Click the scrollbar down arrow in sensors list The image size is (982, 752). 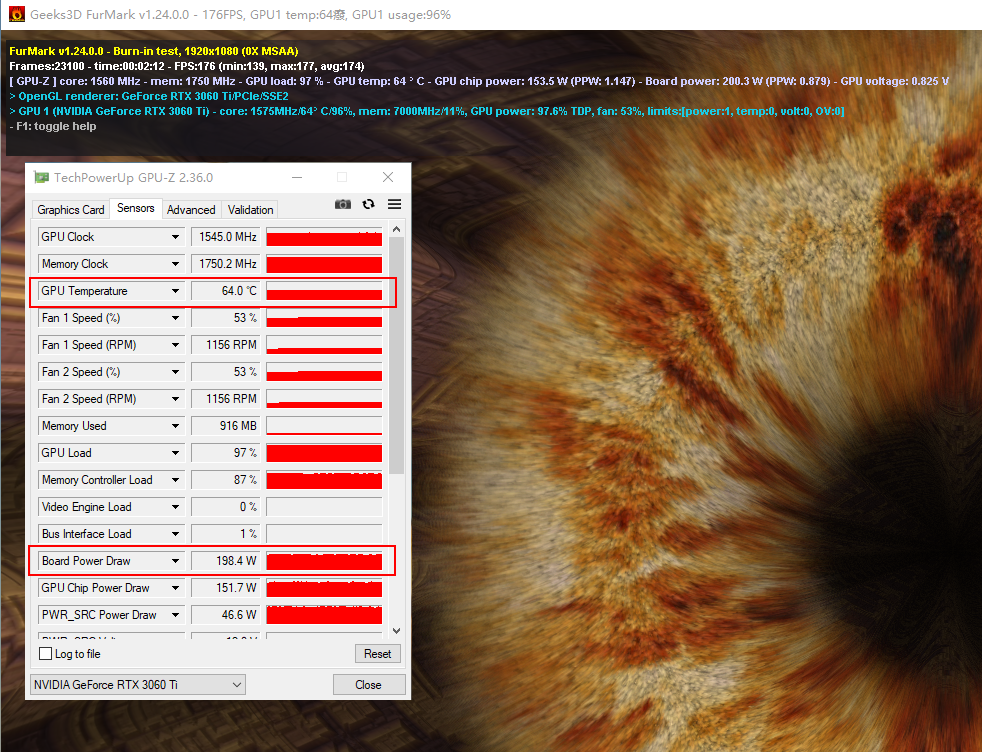click(396, 631)
